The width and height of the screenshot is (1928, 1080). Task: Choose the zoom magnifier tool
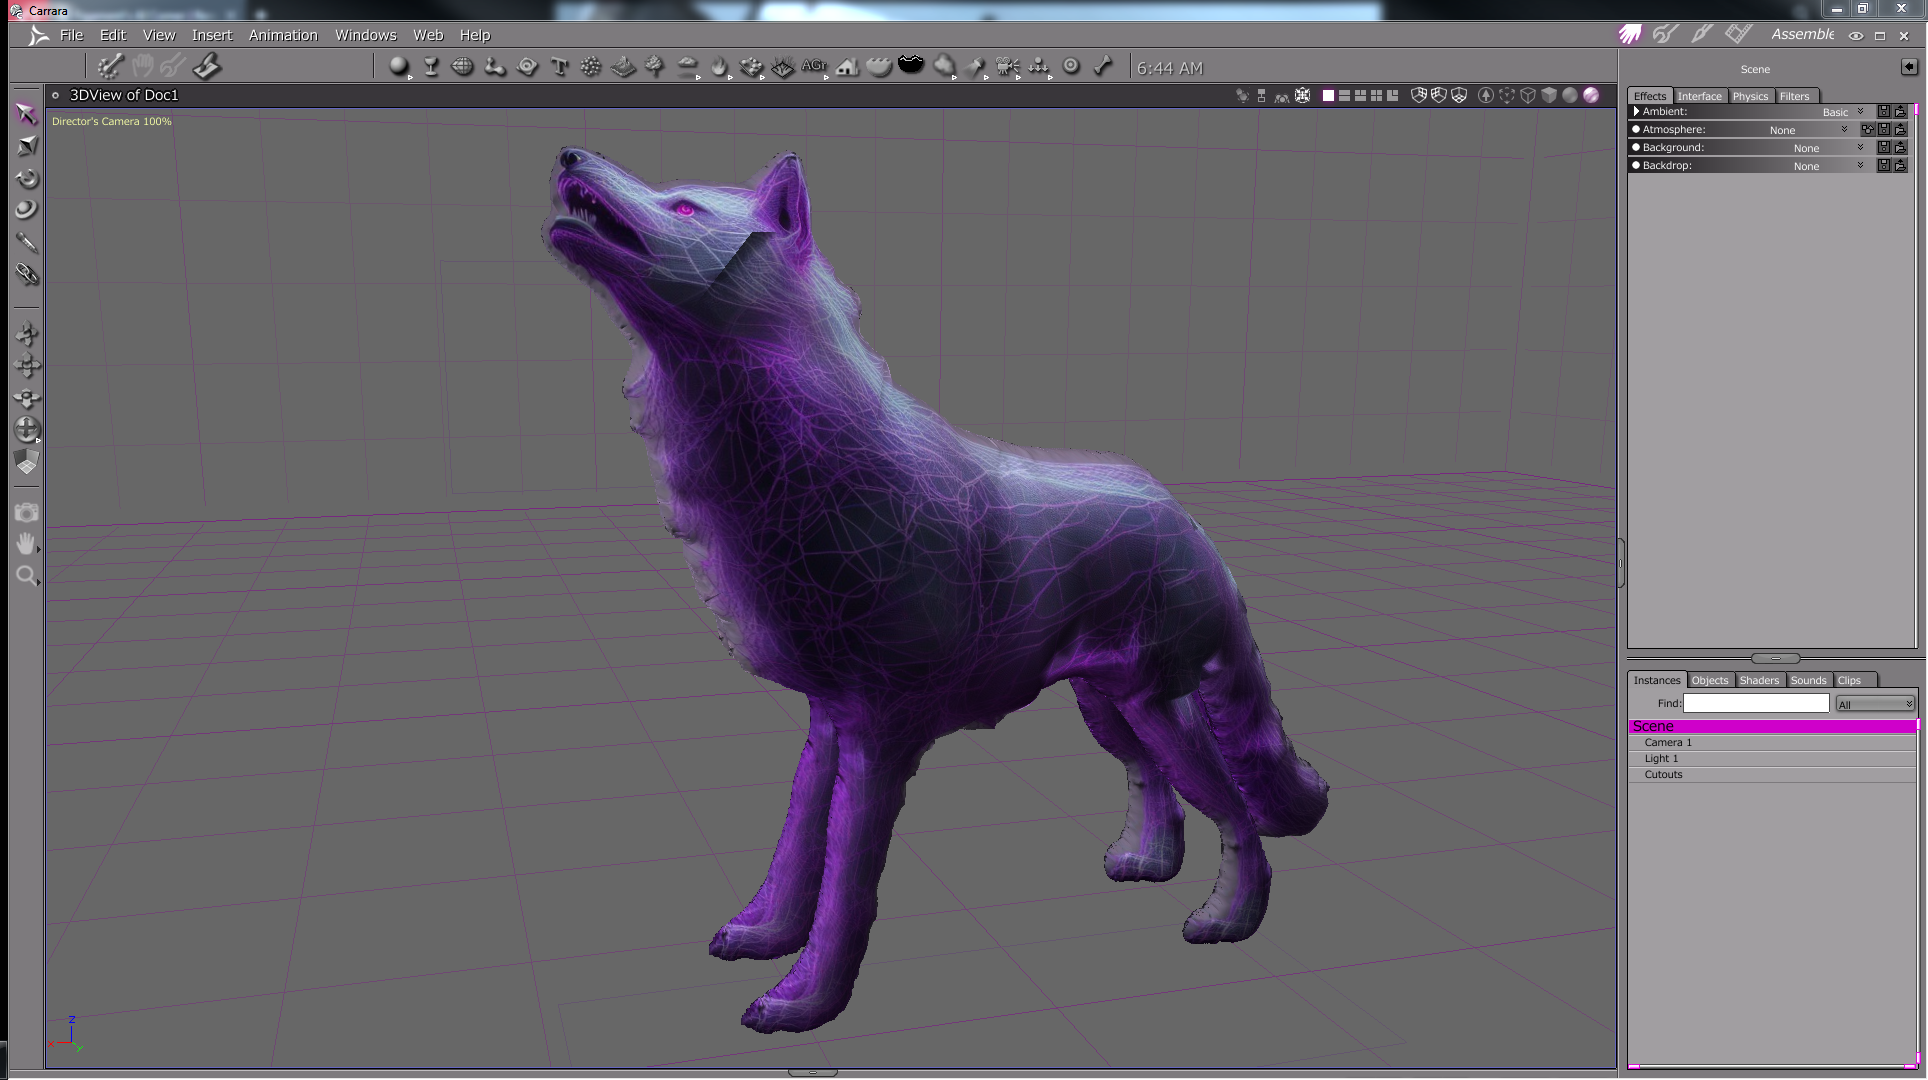[x=26, y=575]
